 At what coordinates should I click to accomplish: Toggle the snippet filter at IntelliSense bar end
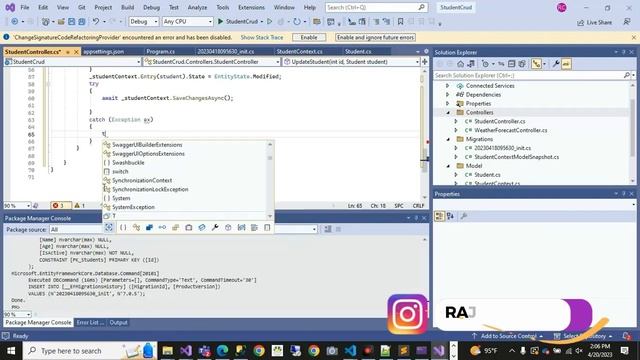click(267, 227)
